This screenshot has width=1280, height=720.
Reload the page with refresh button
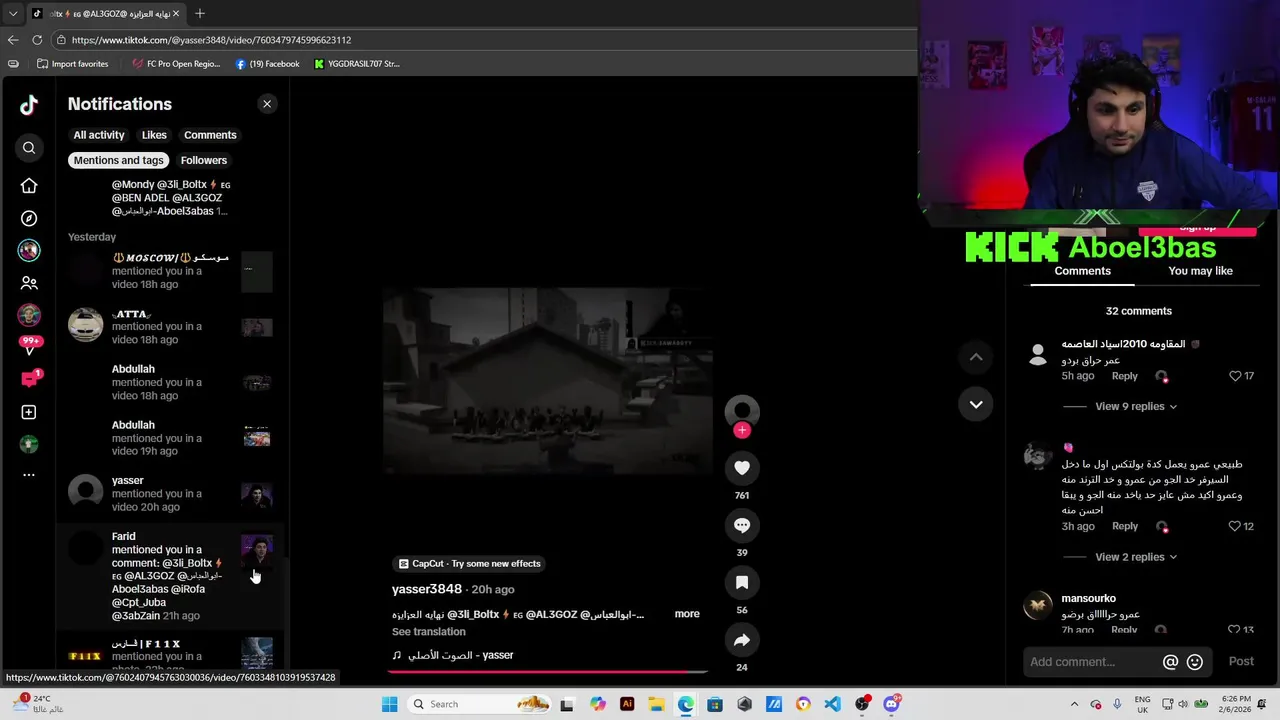[37, 40]
